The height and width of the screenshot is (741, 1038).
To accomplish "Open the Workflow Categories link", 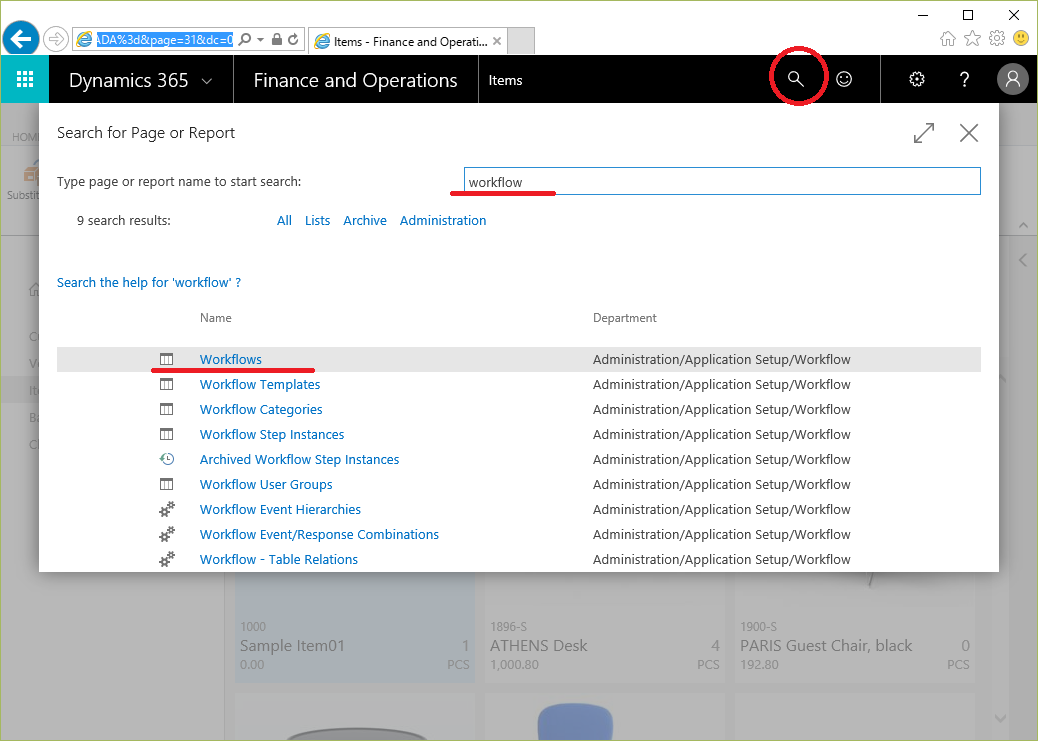I will [261, 409].
